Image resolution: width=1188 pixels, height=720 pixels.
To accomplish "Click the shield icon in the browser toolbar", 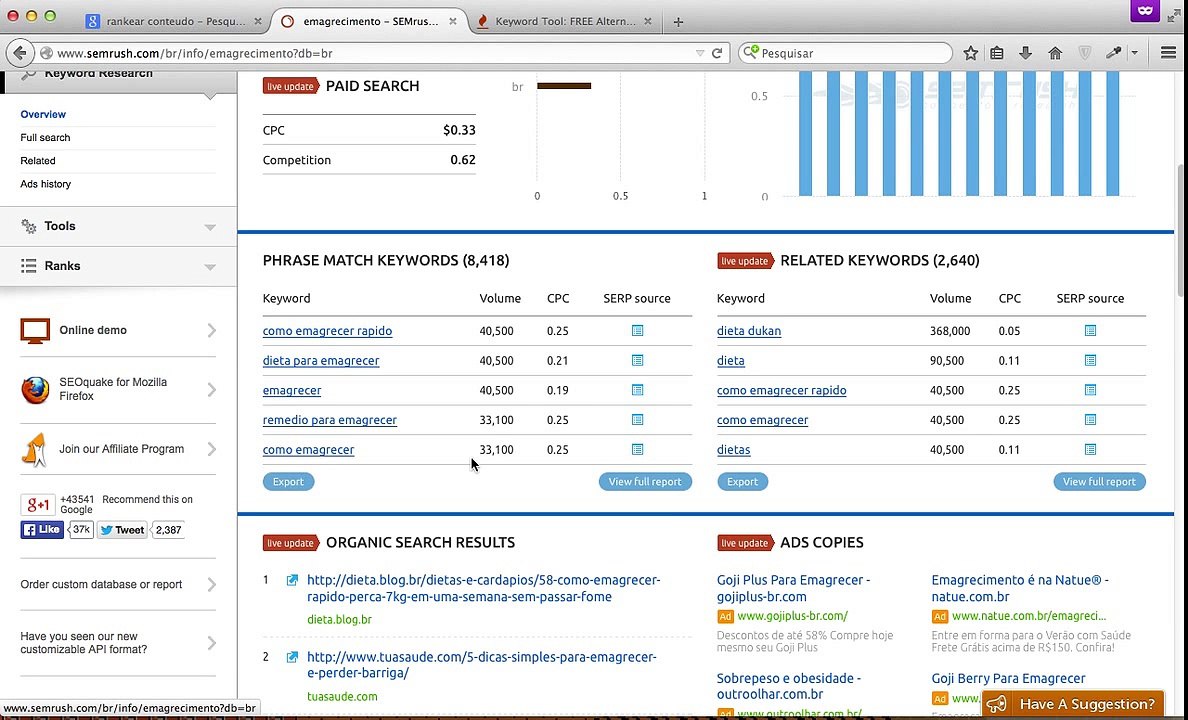I will (x=1085, y=53).
